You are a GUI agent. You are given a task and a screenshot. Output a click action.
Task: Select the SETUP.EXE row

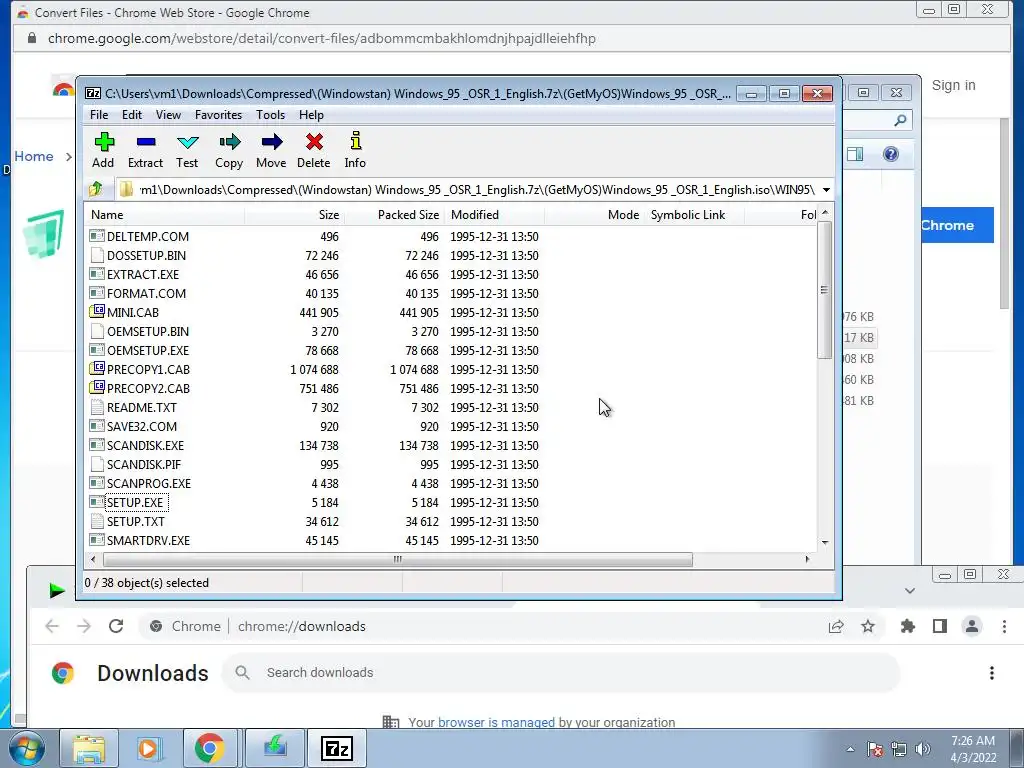tap(451, 502)
